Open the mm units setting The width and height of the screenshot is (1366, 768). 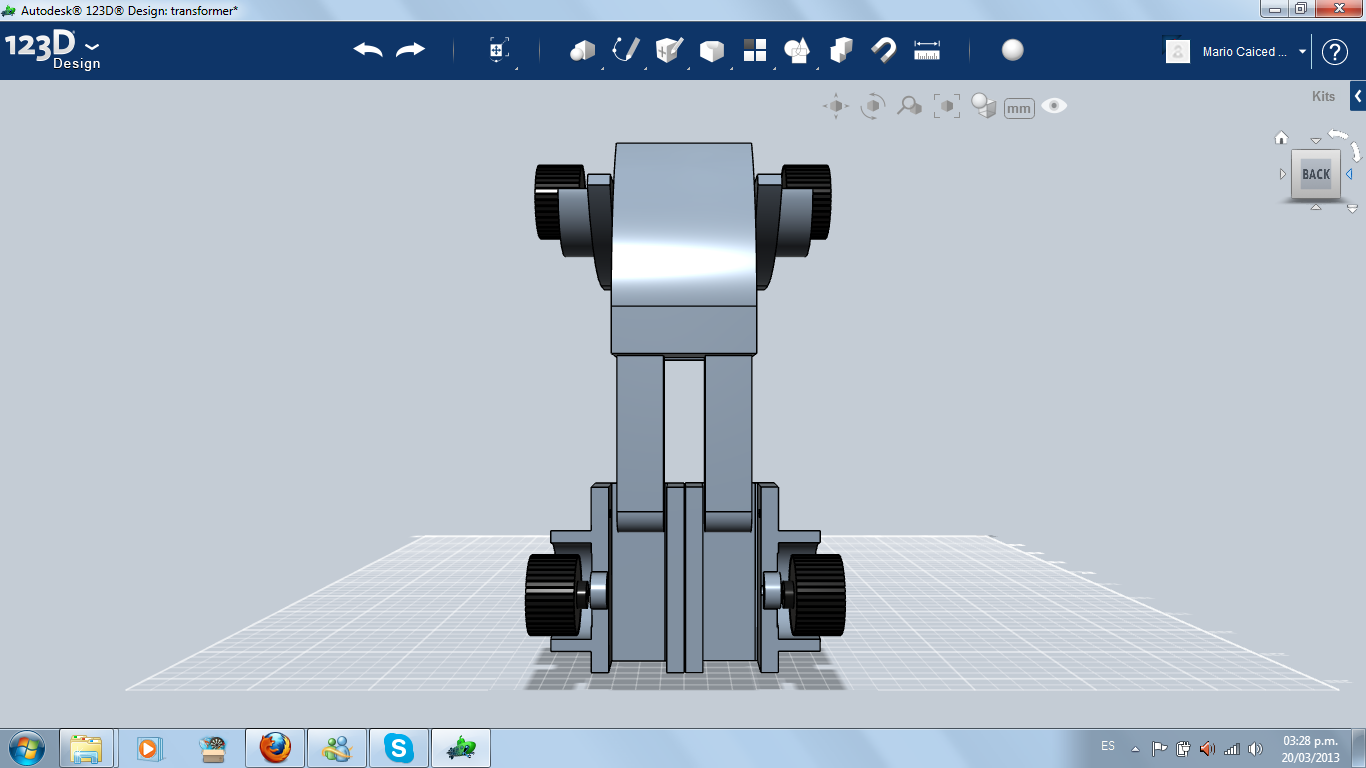point(1019,108)
